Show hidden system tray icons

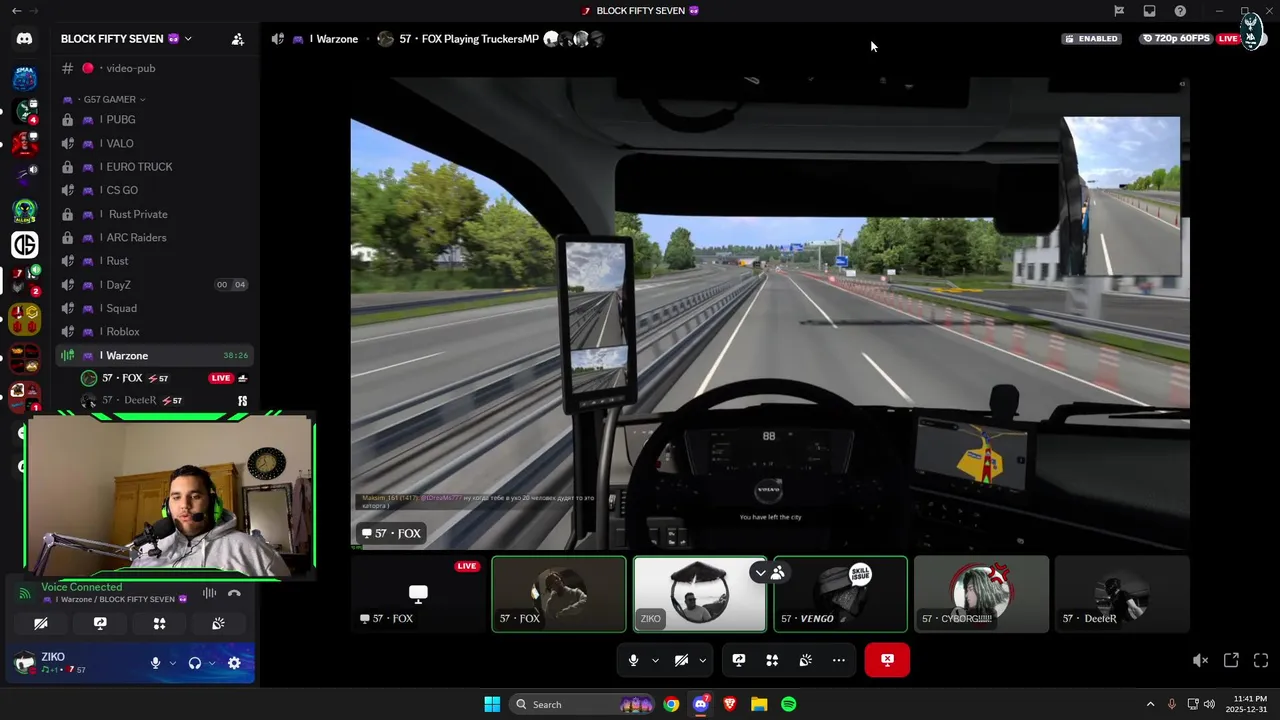(x=1150, y=704)
